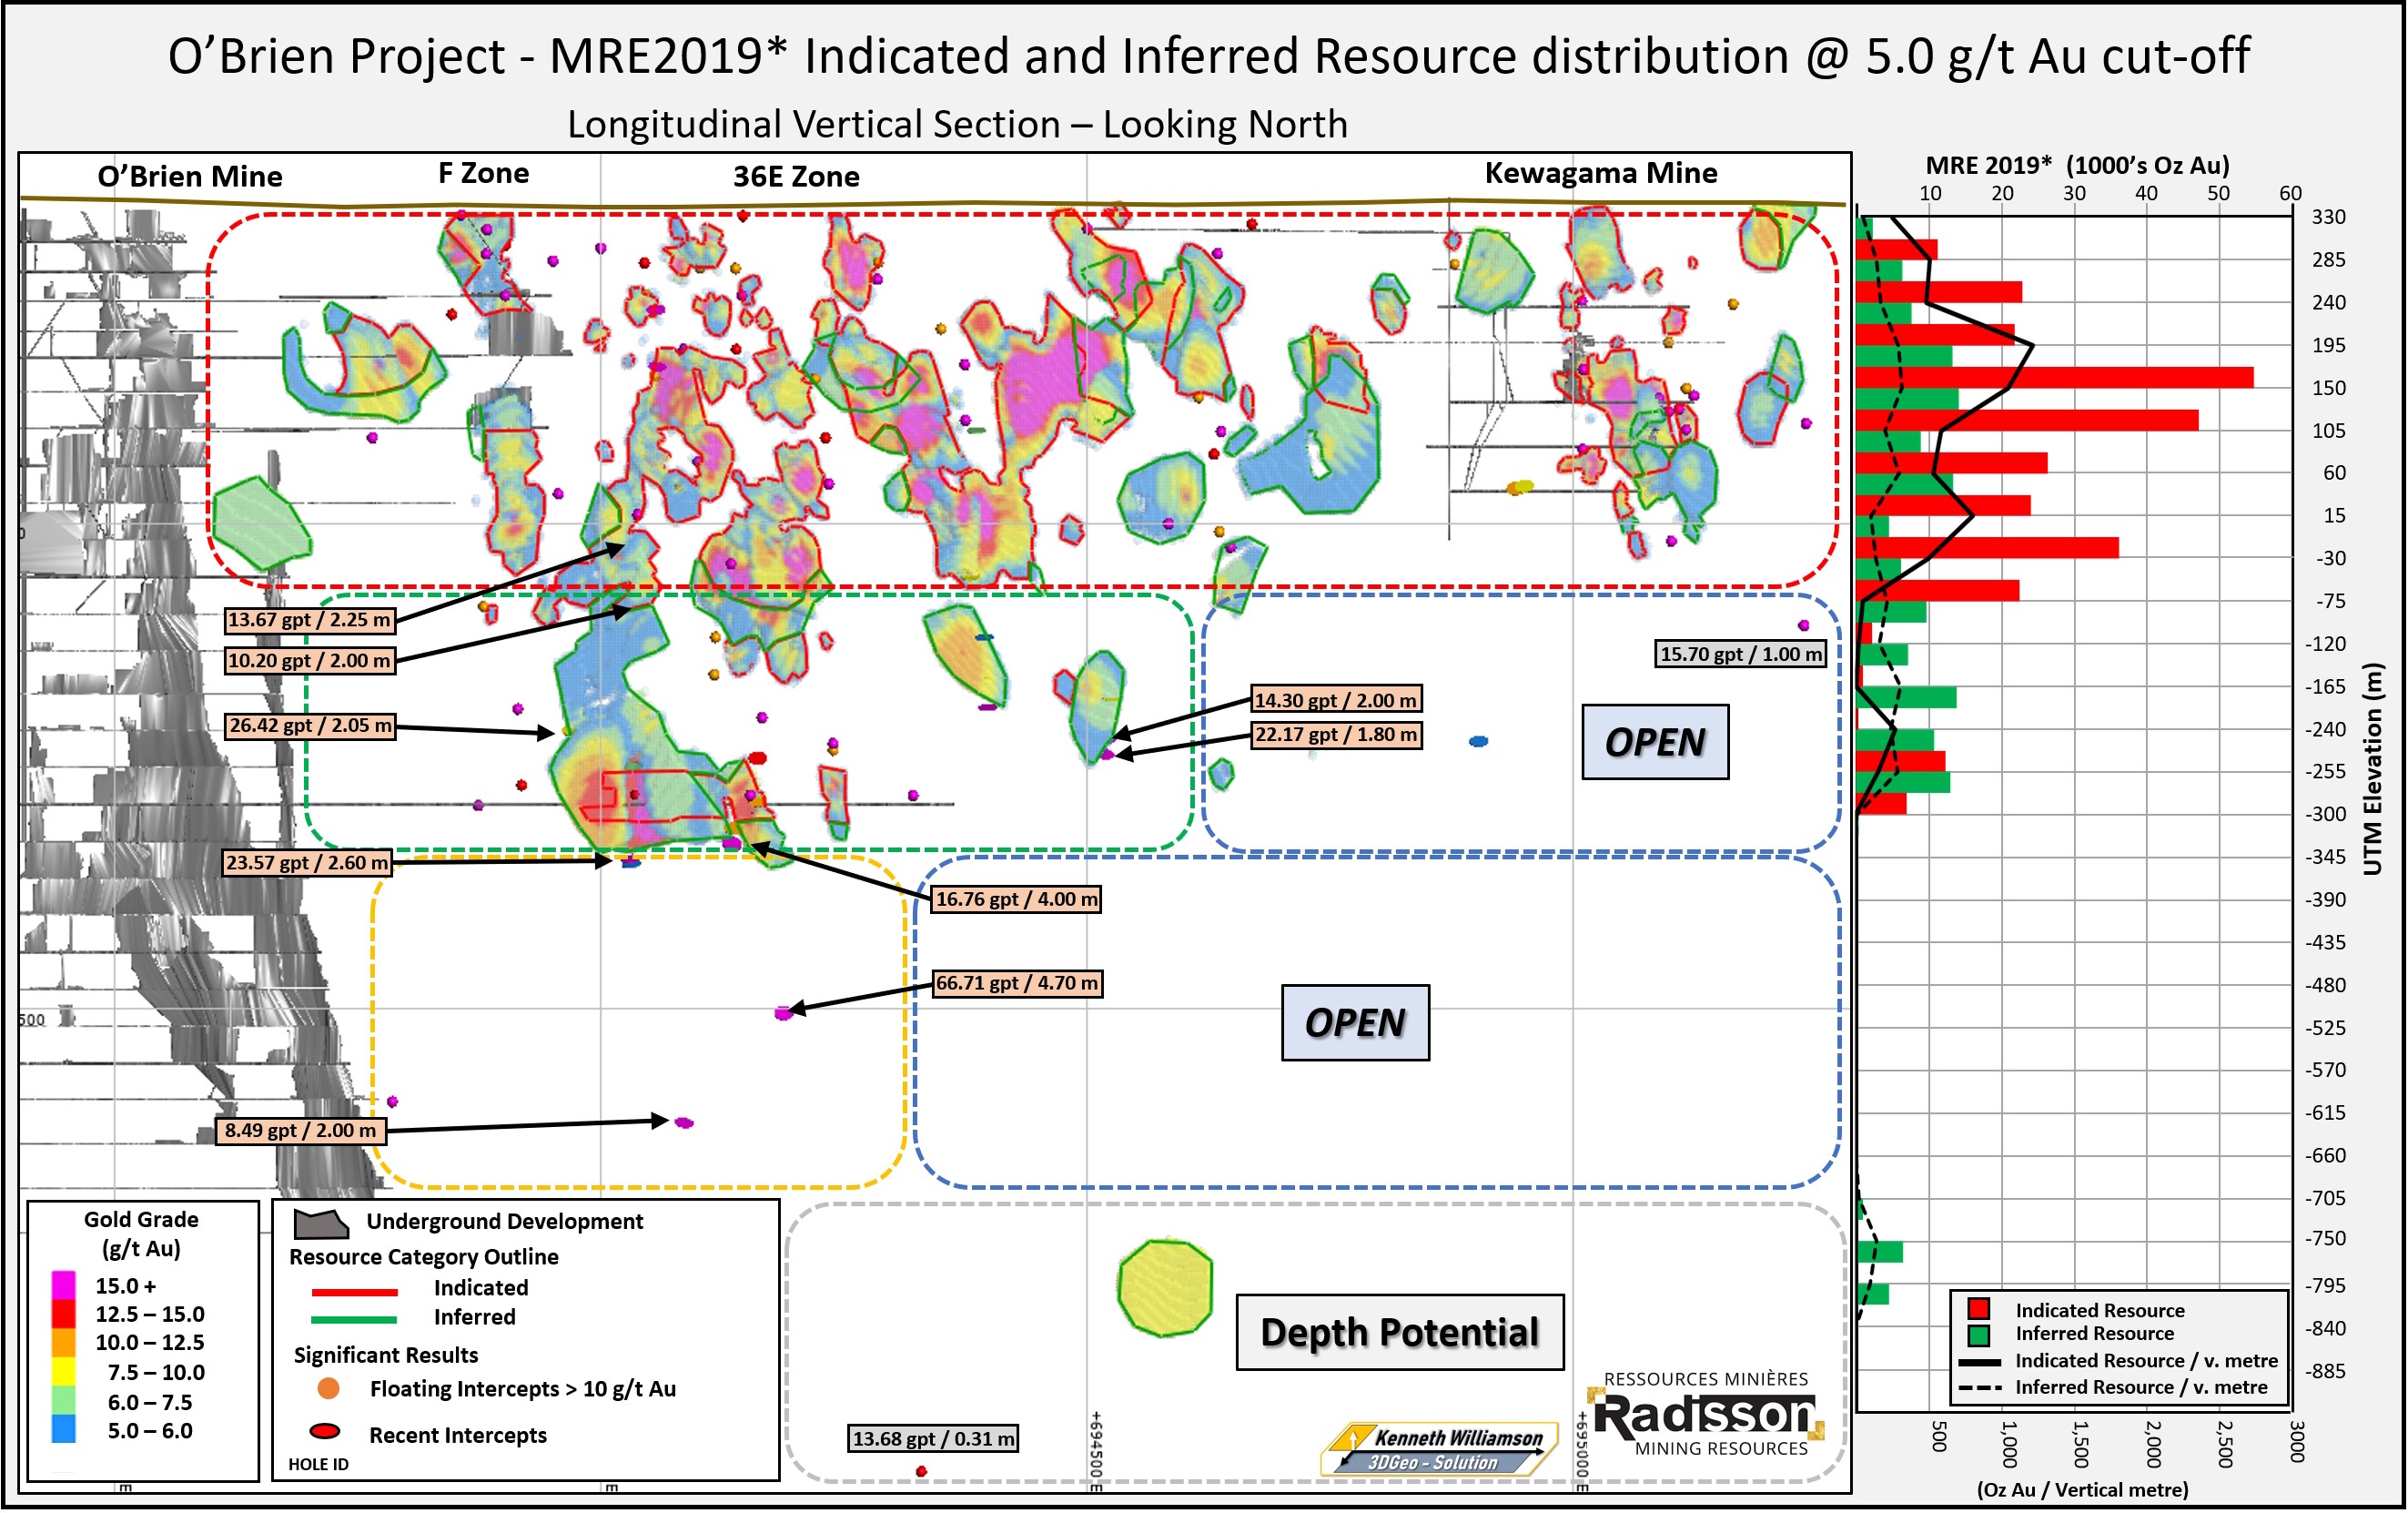The height and width of the screenshot is (1513, 2408).
Task: Click the 16.76 gpt / 4.00 m label
Action: (x=1016, y=899)
